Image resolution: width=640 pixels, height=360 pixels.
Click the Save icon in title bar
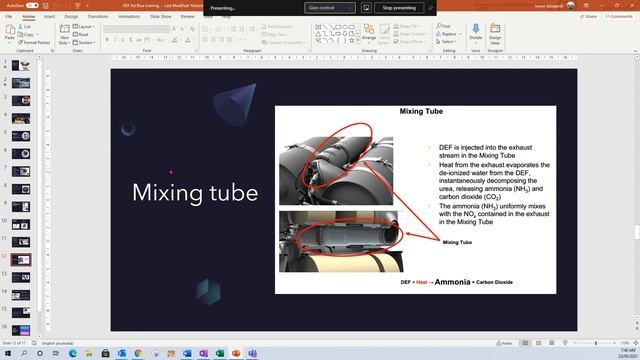coord(46,6)
